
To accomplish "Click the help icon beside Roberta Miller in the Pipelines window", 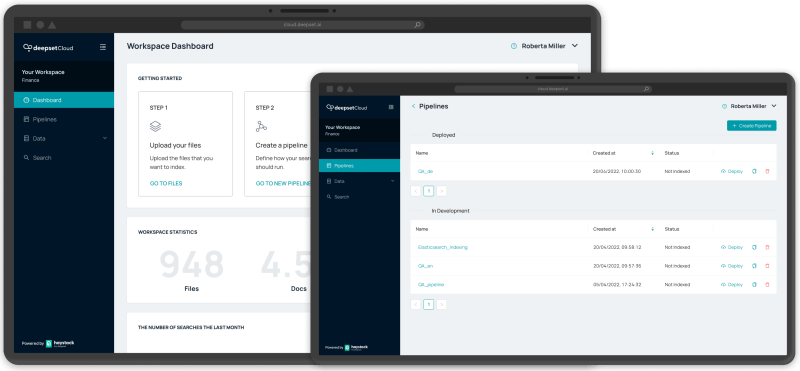I will 724,106.
